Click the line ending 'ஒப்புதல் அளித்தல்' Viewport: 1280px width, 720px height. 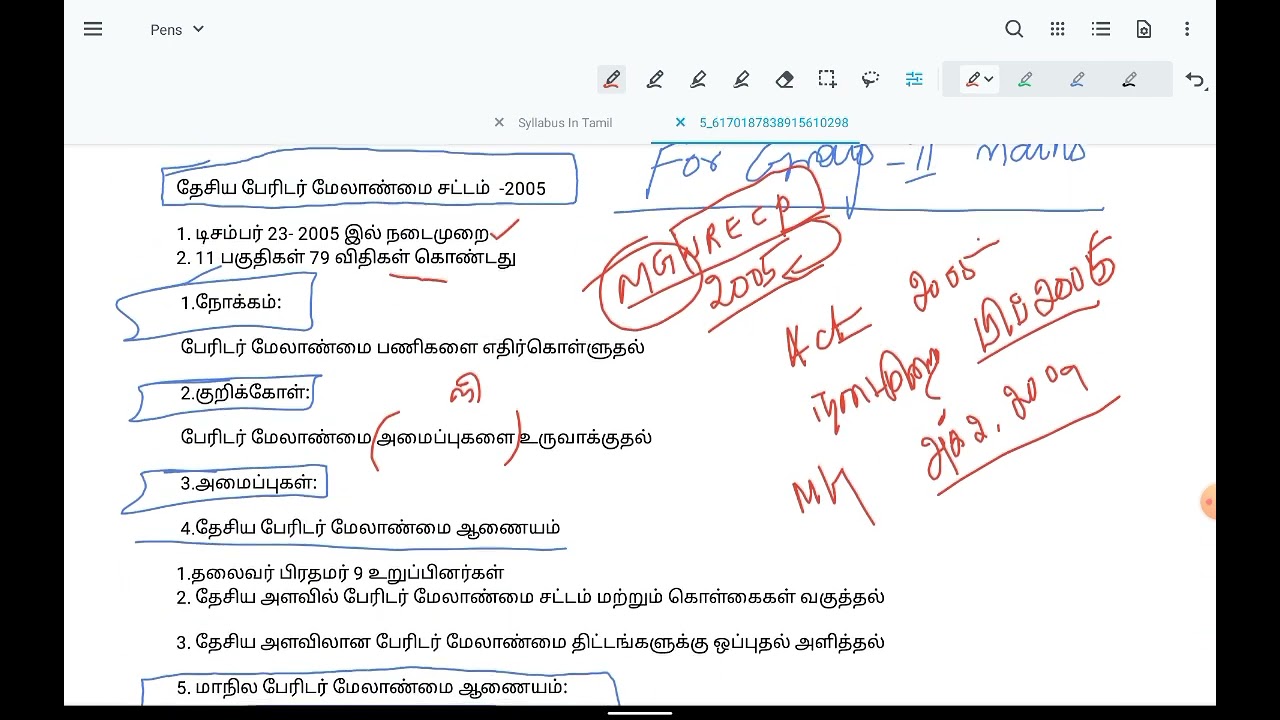coord(530,642)
